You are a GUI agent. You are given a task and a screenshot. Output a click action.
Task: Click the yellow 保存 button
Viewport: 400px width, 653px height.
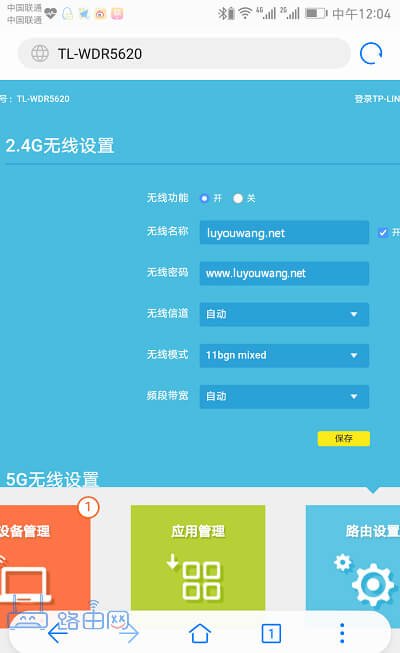pos(344,439)
